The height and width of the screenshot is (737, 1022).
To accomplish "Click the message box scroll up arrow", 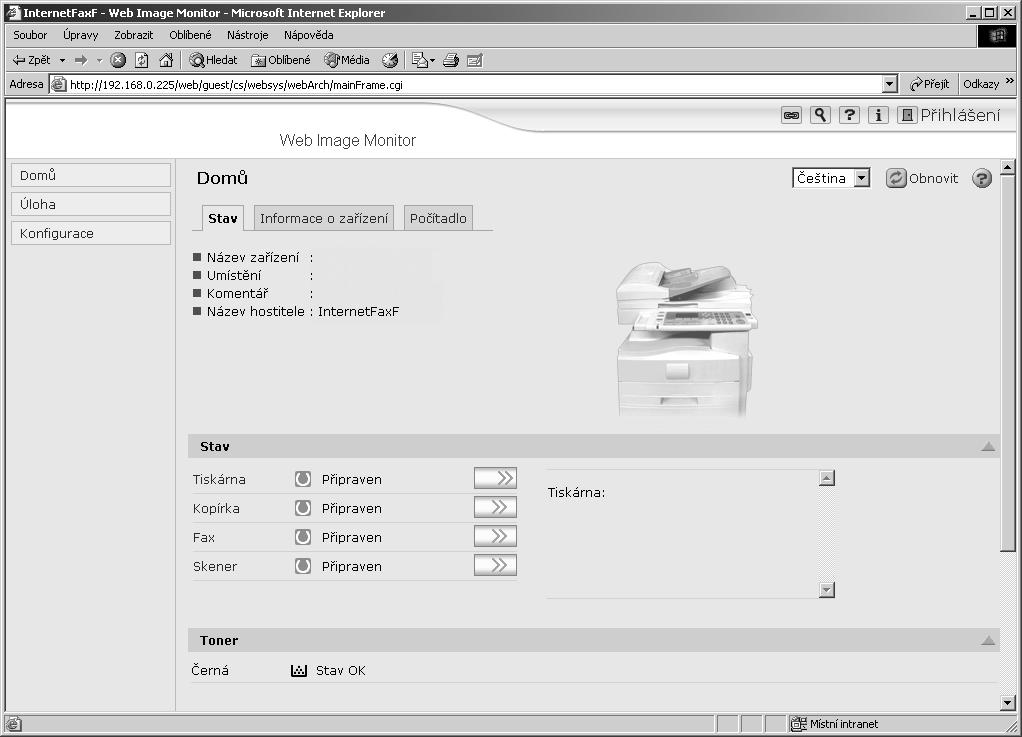I will pyautogui.click(x=826, y=478).
